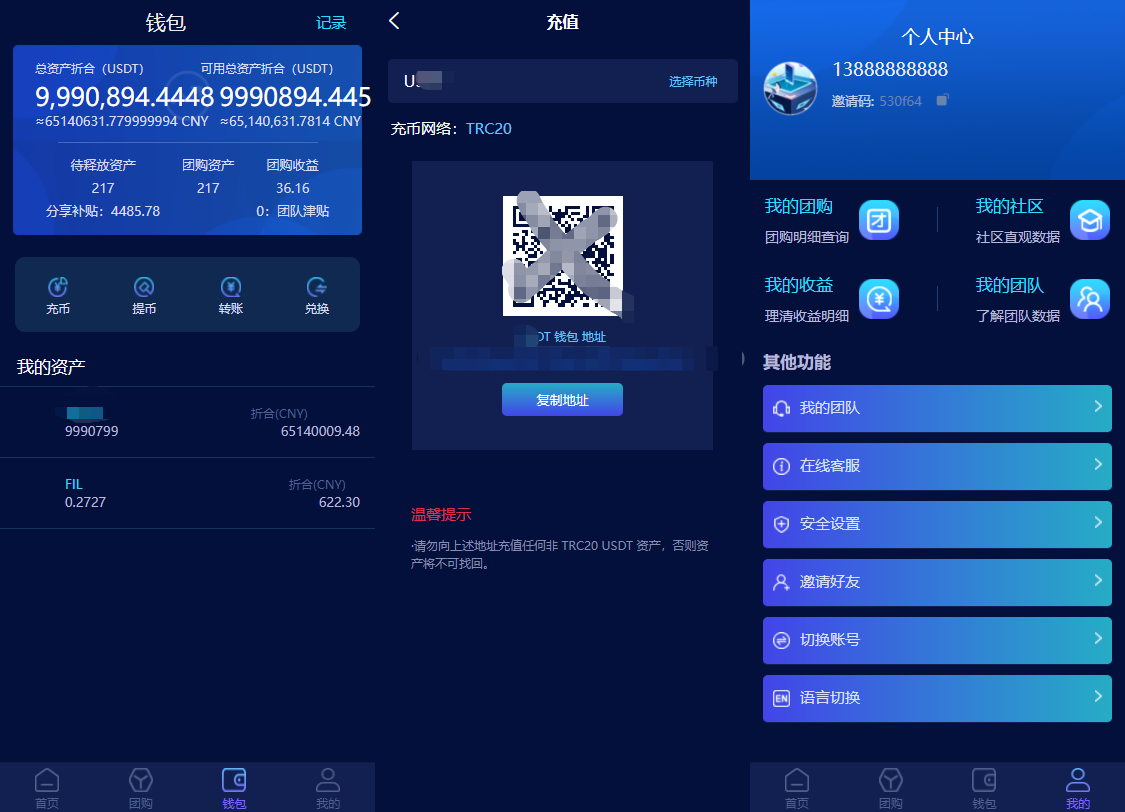Click the blurred wallet address text
1125x812 pixels.
[567, 358]
